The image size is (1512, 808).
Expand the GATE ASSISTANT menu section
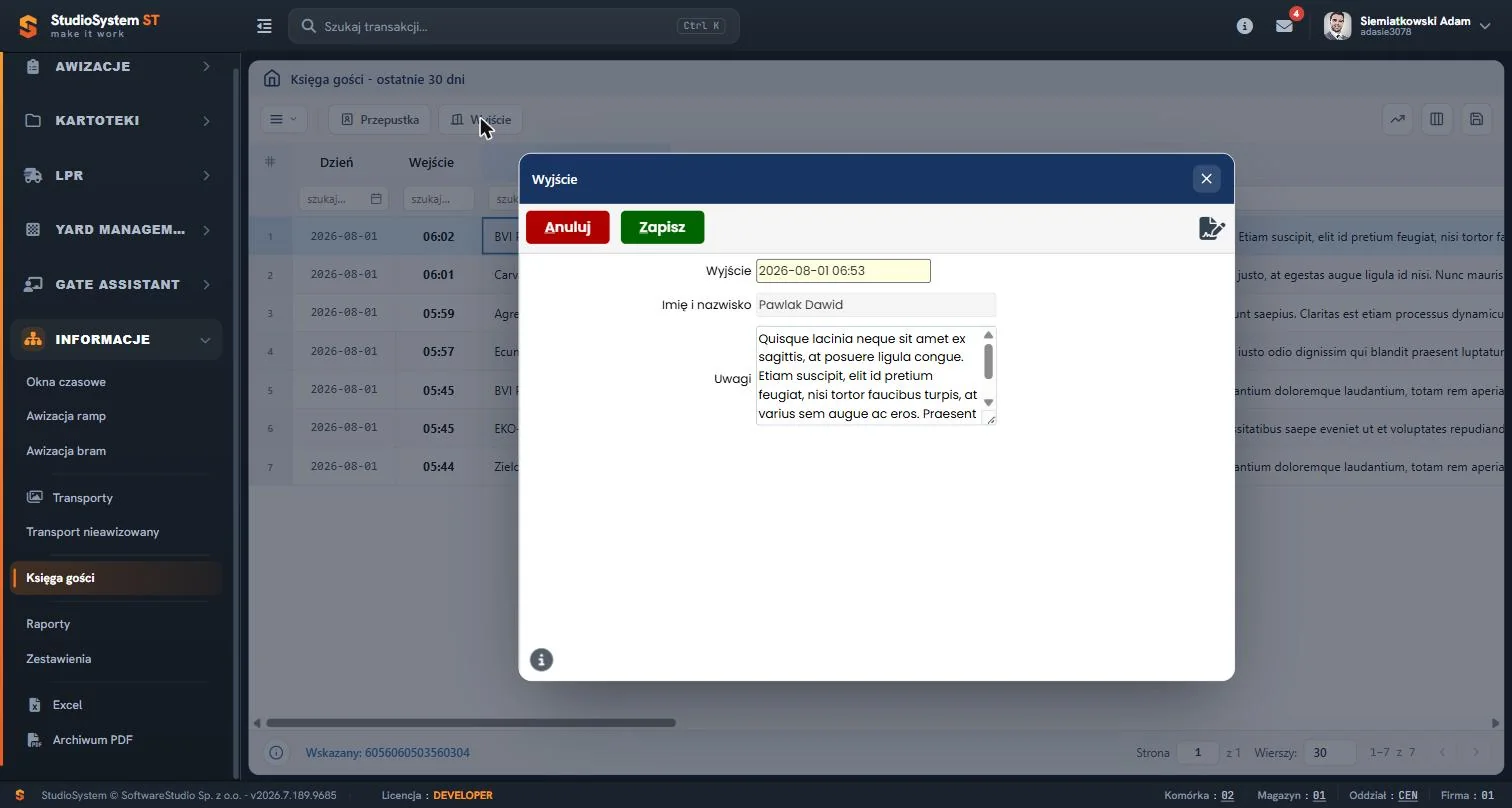tap(116, 284)
